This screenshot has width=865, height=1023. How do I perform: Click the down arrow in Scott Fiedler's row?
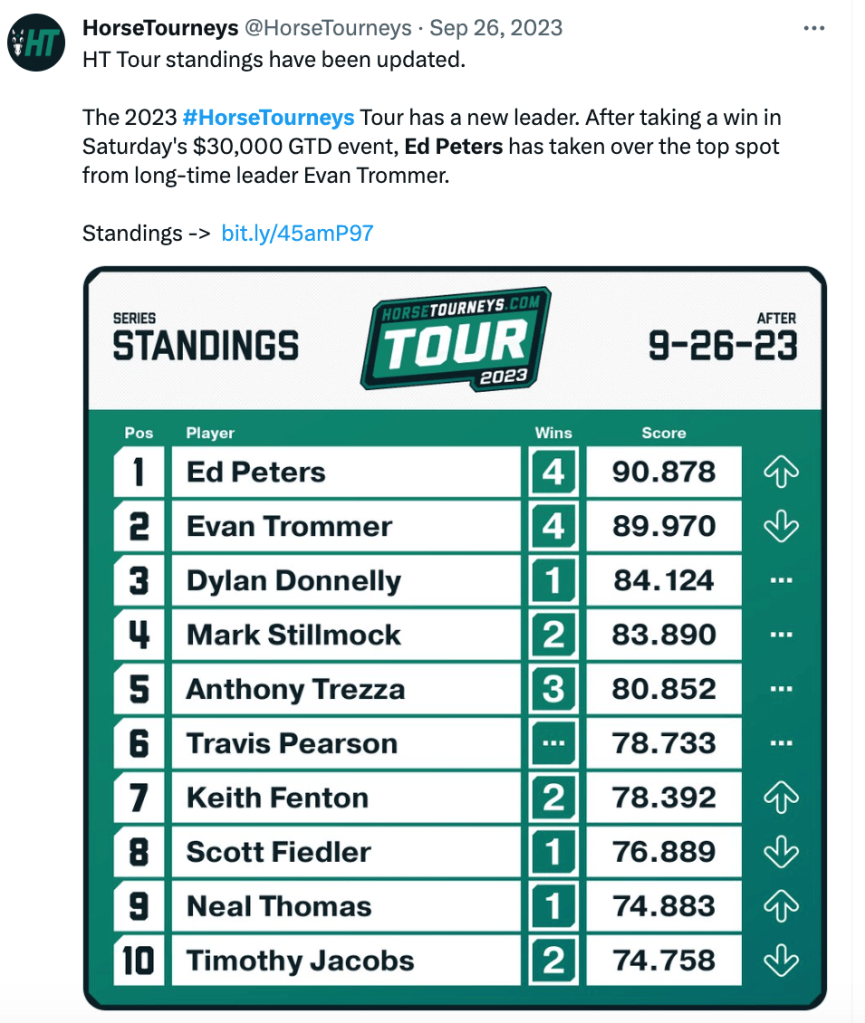(x=781, y=852)
